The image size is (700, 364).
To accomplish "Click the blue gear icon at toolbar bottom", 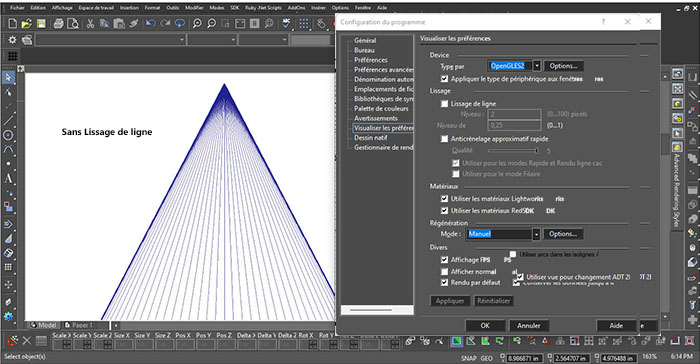I will (8, 316).
